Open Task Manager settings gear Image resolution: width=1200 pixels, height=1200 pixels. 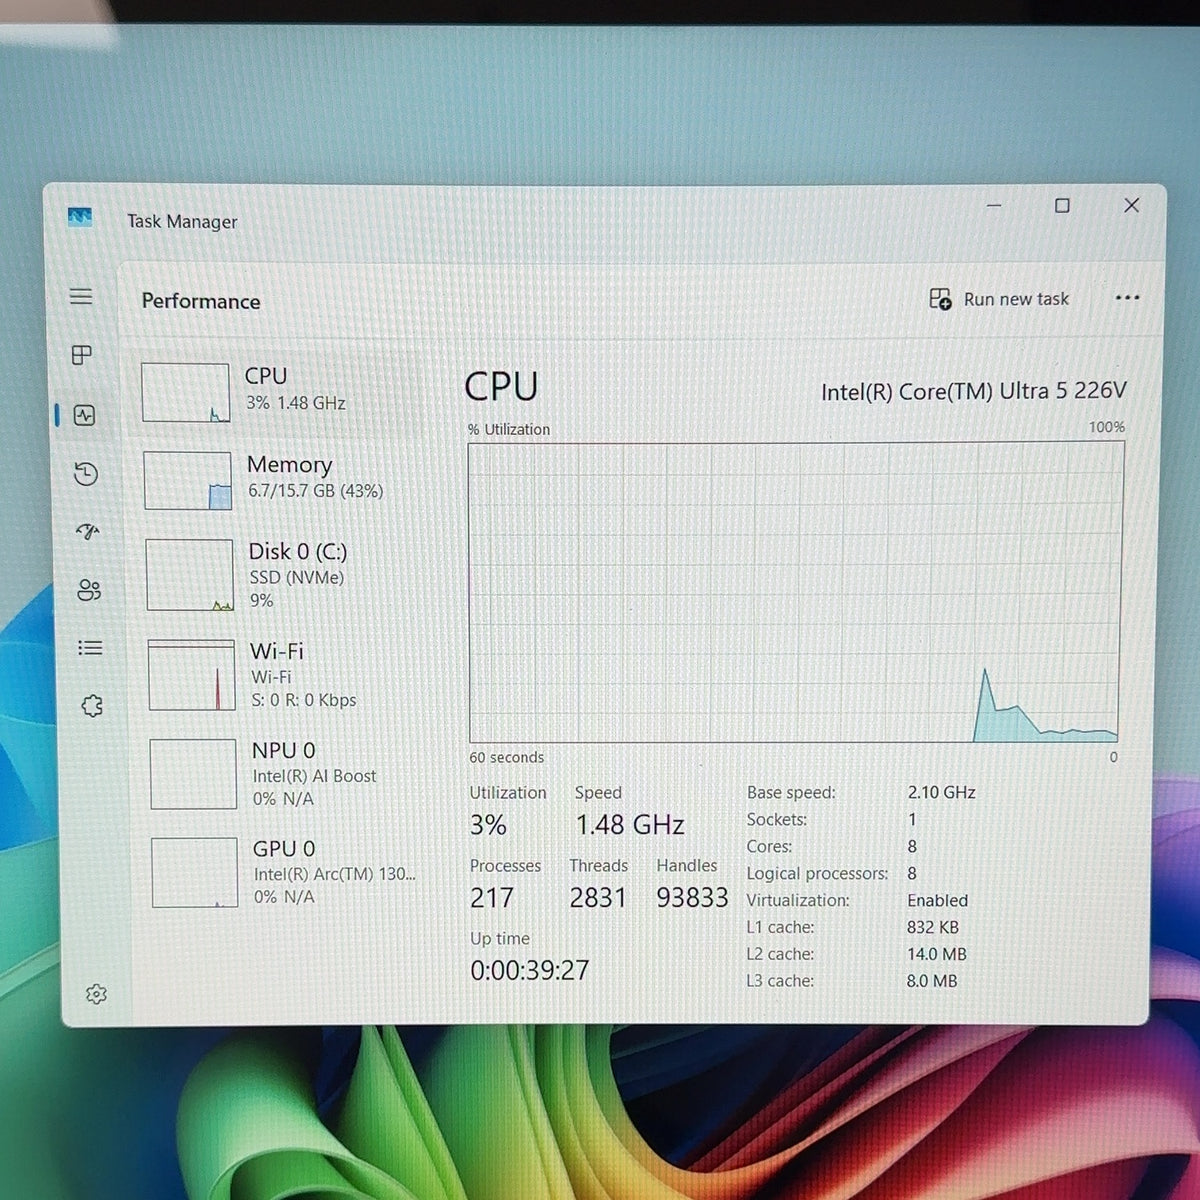96,993
